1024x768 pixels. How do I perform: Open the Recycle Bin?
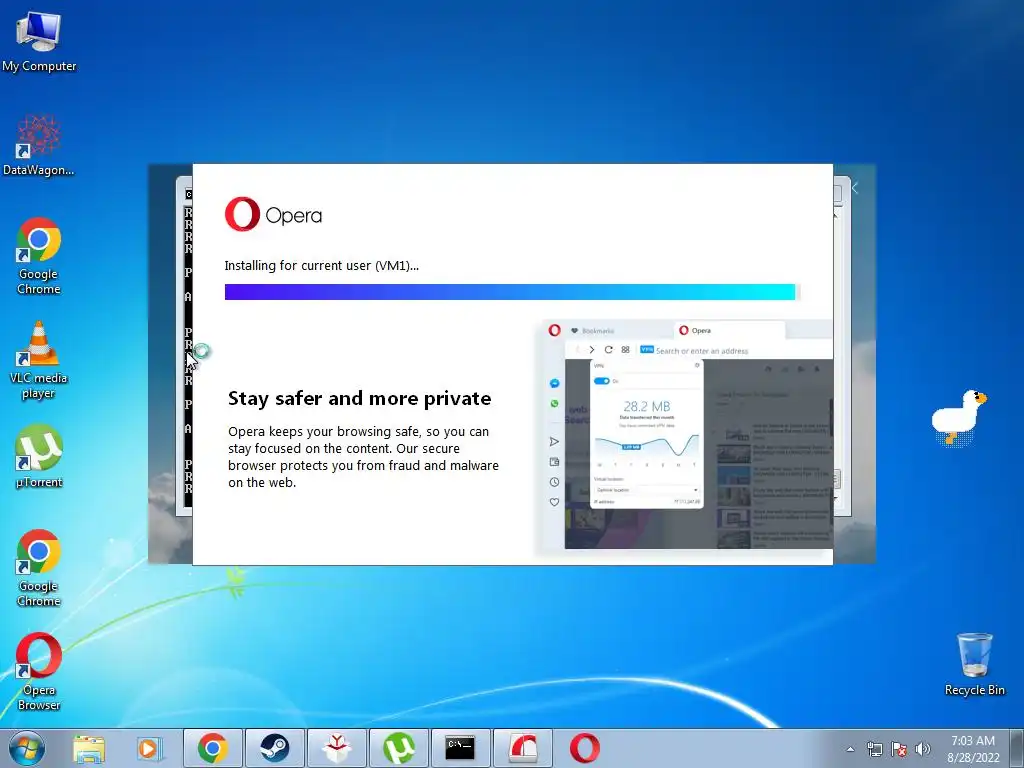[x=974, y=664]
